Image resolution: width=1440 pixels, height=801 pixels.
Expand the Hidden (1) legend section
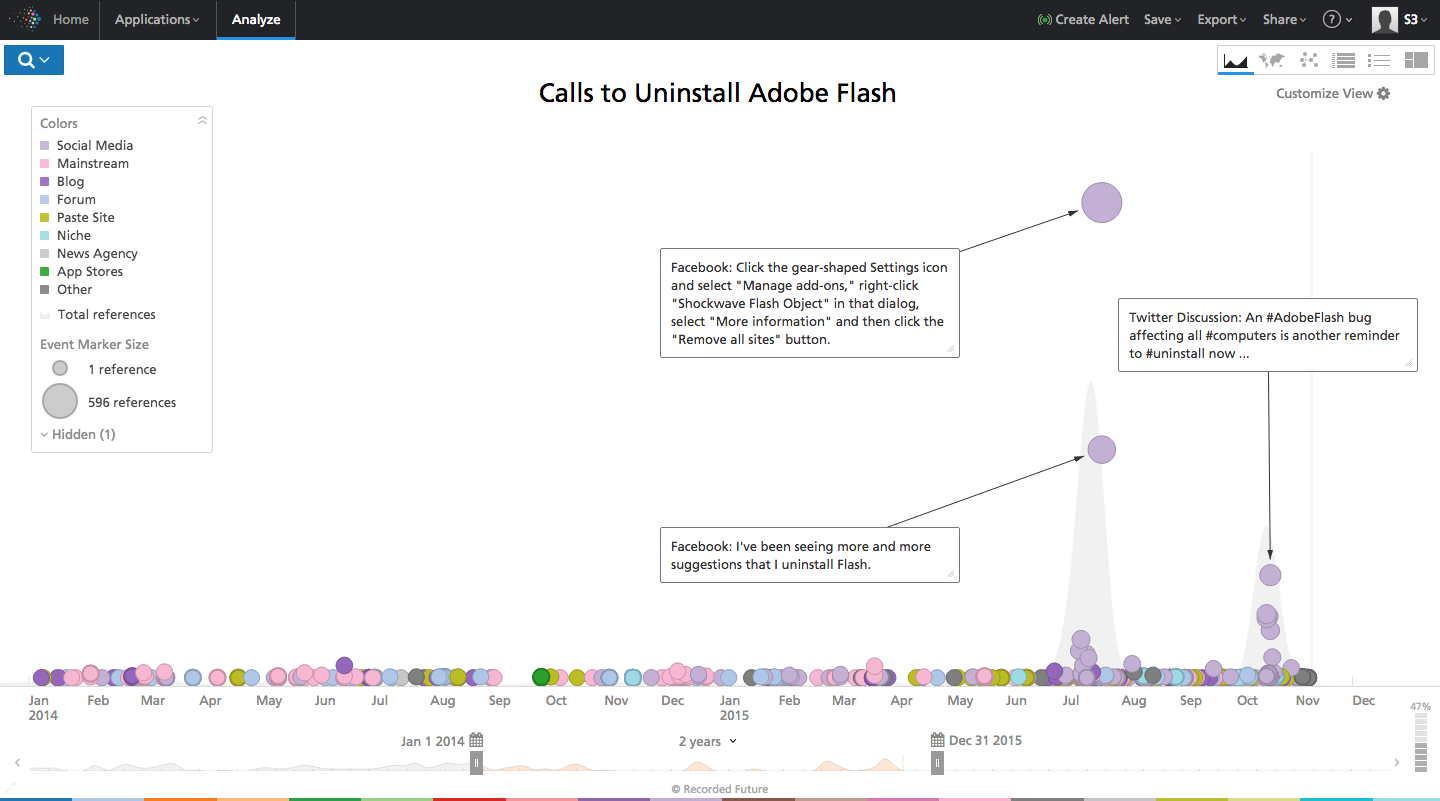[78, 435]
